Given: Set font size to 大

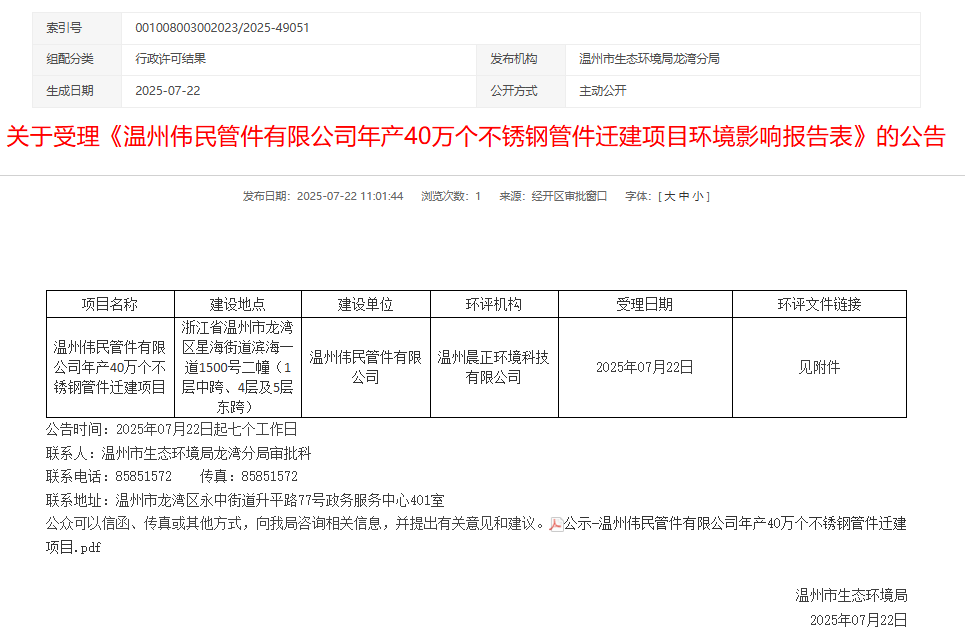Looking at the screenshot, I should click(670, 196).
